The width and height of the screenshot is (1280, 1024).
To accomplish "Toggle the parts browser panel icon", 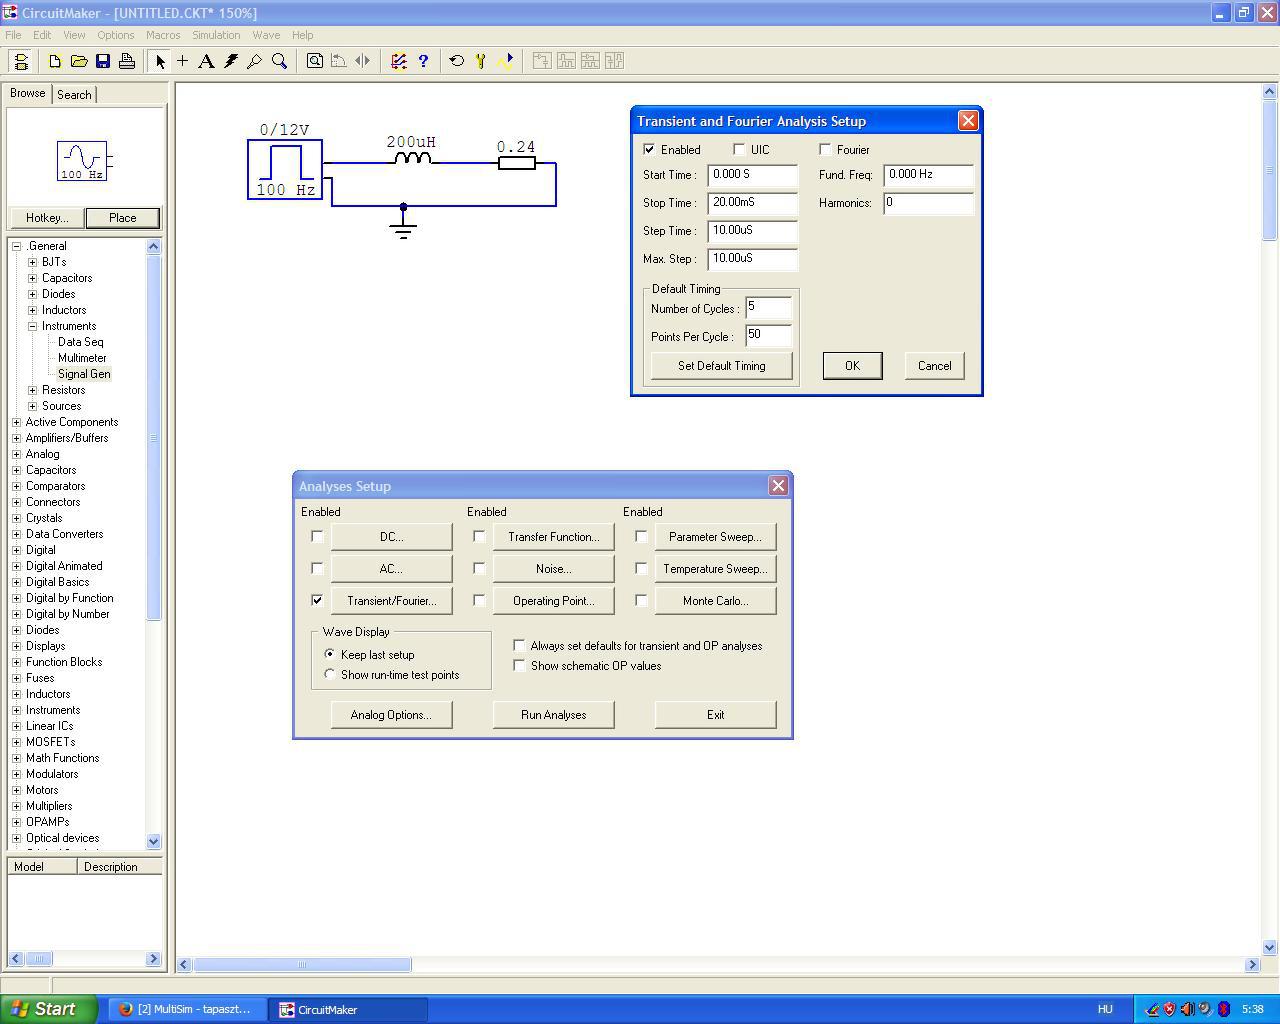I will tap(20, 61).
